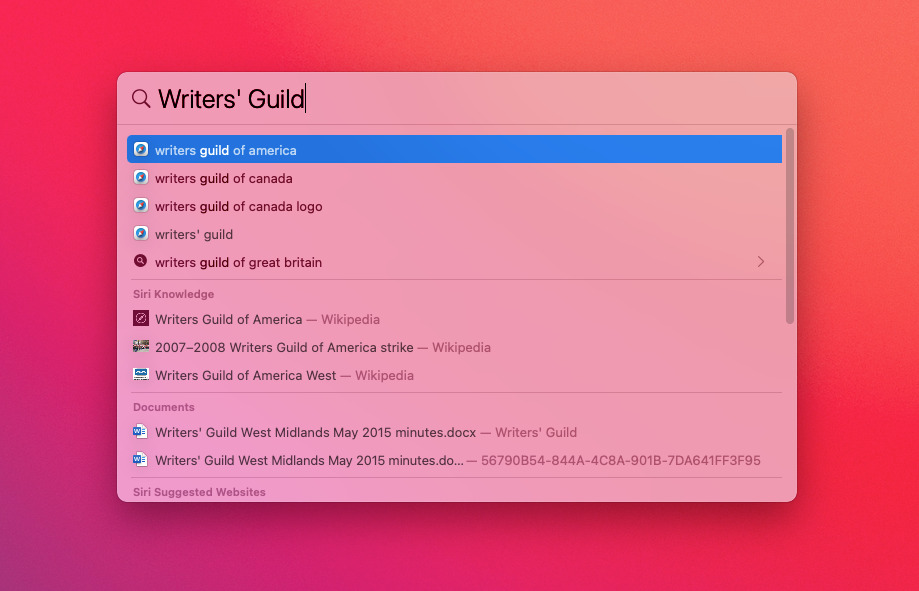Image resolution: width=919 pixels, height=591 pixels.
Task: Click the Spotlight magnifying glass icon
Action: (x=141, y=98)
